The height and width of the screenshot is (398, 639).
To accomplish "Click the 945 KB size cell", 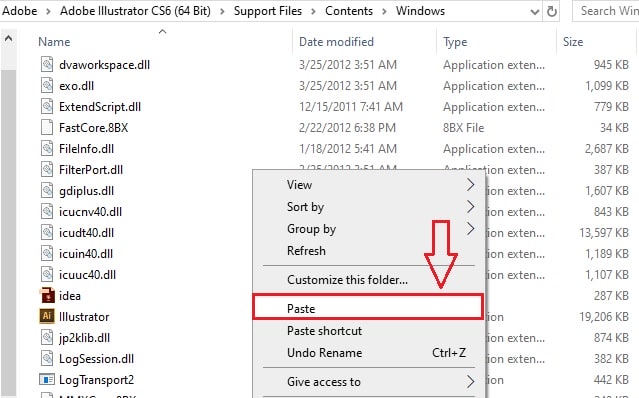I will pyautogui.click(x=611, y=65).
